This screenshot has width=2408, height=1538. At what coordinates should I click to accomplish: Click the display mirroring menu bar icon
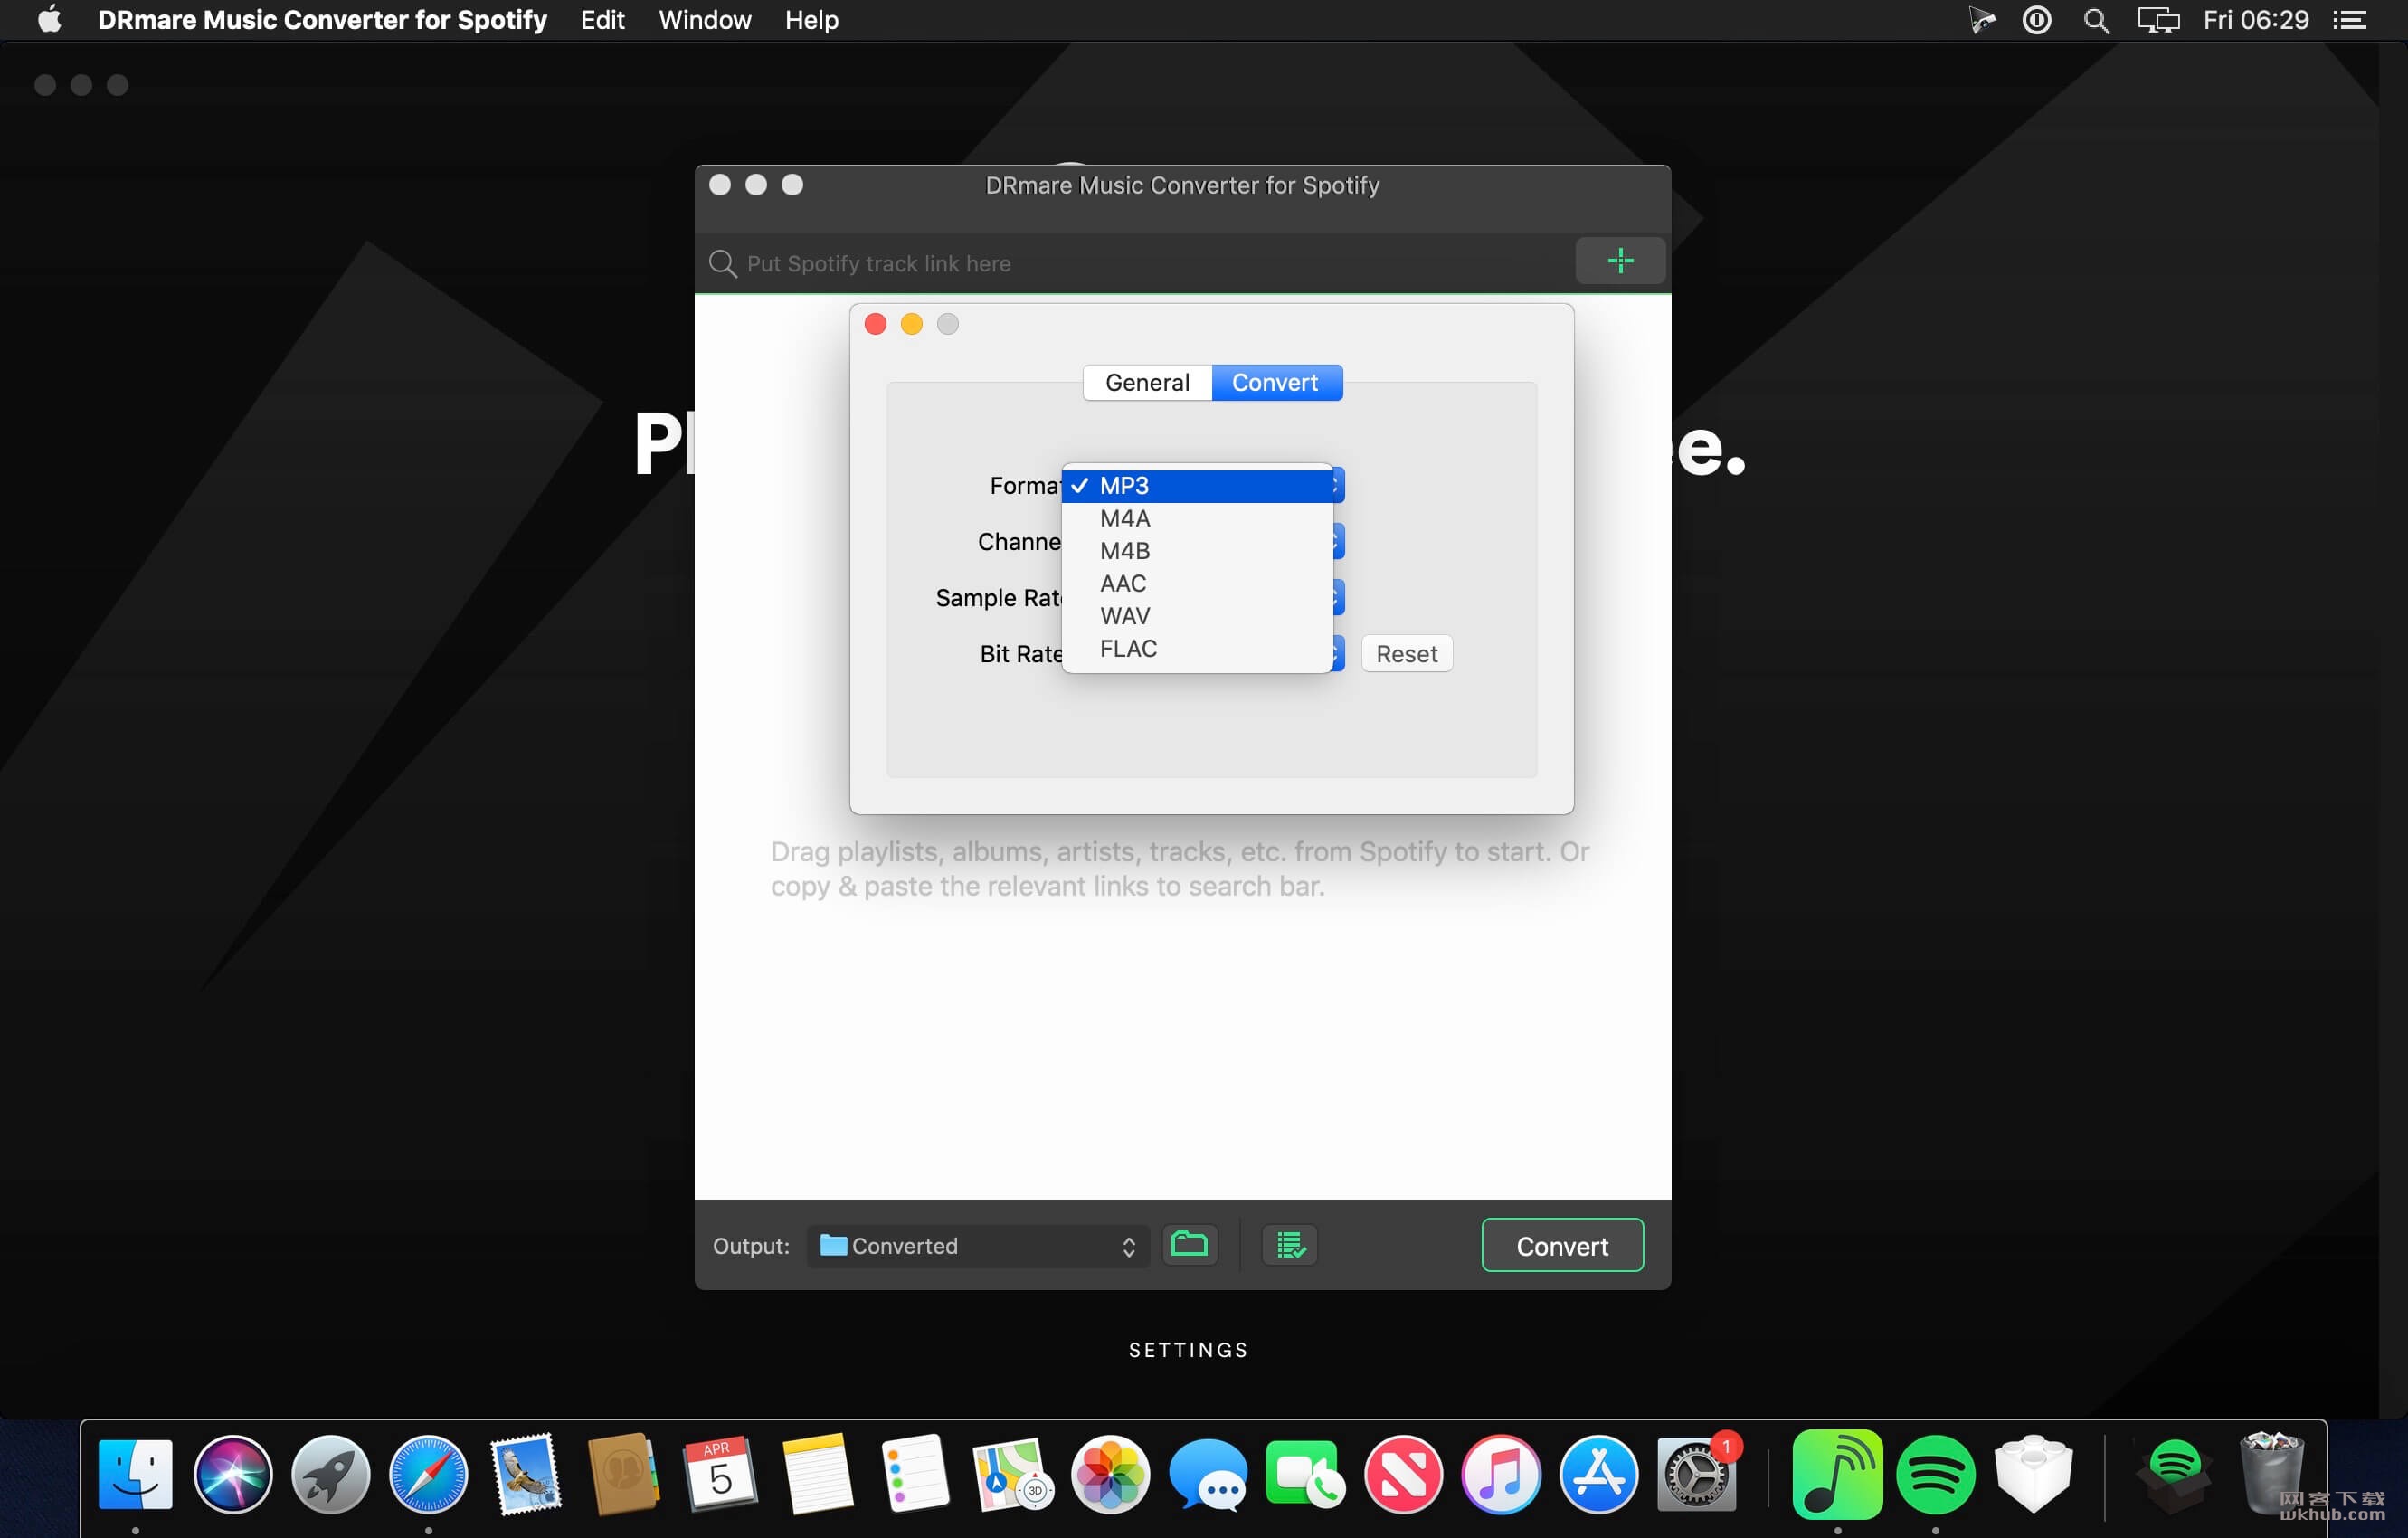coord(2158,20)
